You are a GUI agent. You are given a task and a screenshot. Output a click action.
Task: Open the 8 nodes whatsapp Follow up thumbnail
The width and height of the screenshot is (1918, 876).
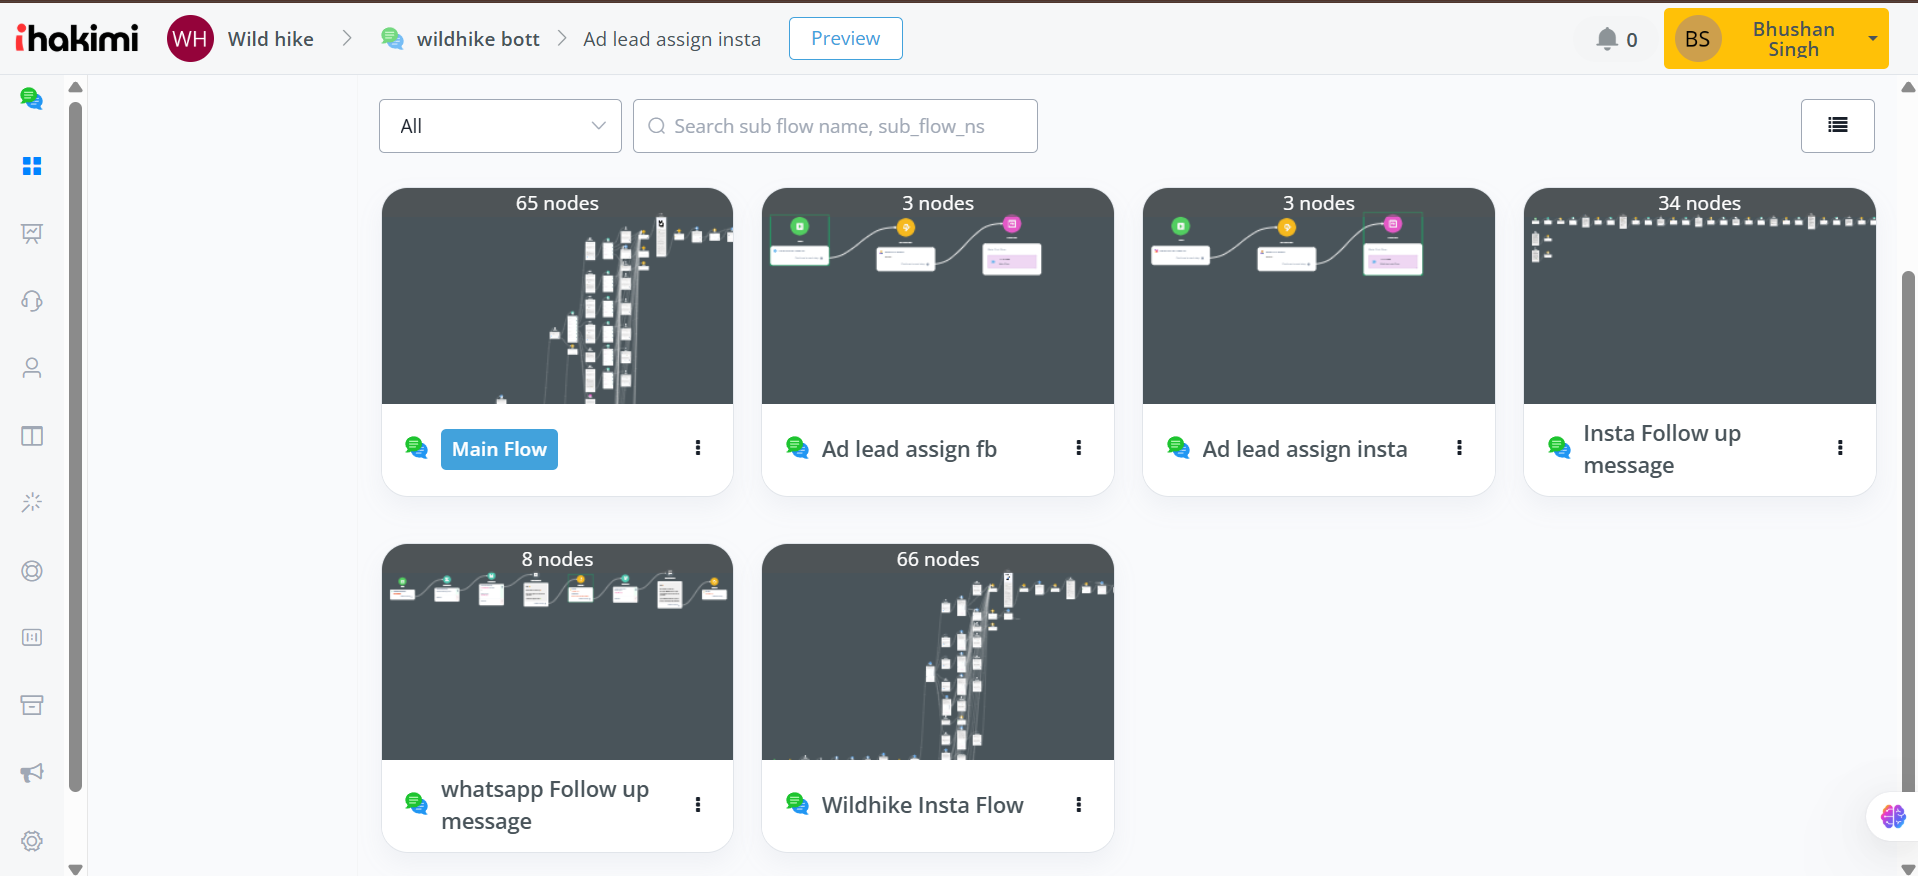(557, 652)
